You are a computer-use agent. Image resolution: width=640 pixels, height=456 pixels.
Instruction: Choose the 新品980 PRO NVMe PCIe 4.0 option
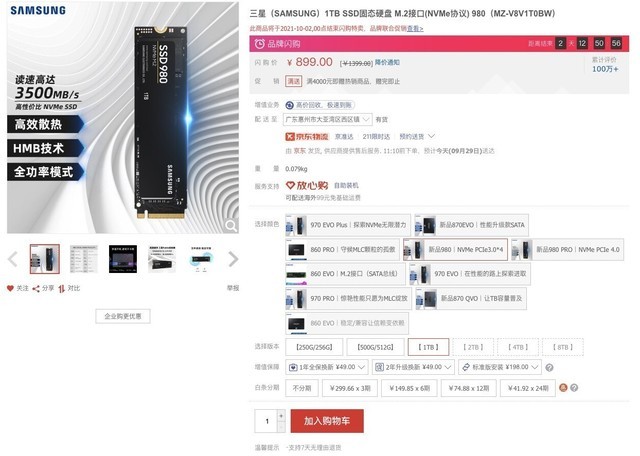tap(567, 249)
